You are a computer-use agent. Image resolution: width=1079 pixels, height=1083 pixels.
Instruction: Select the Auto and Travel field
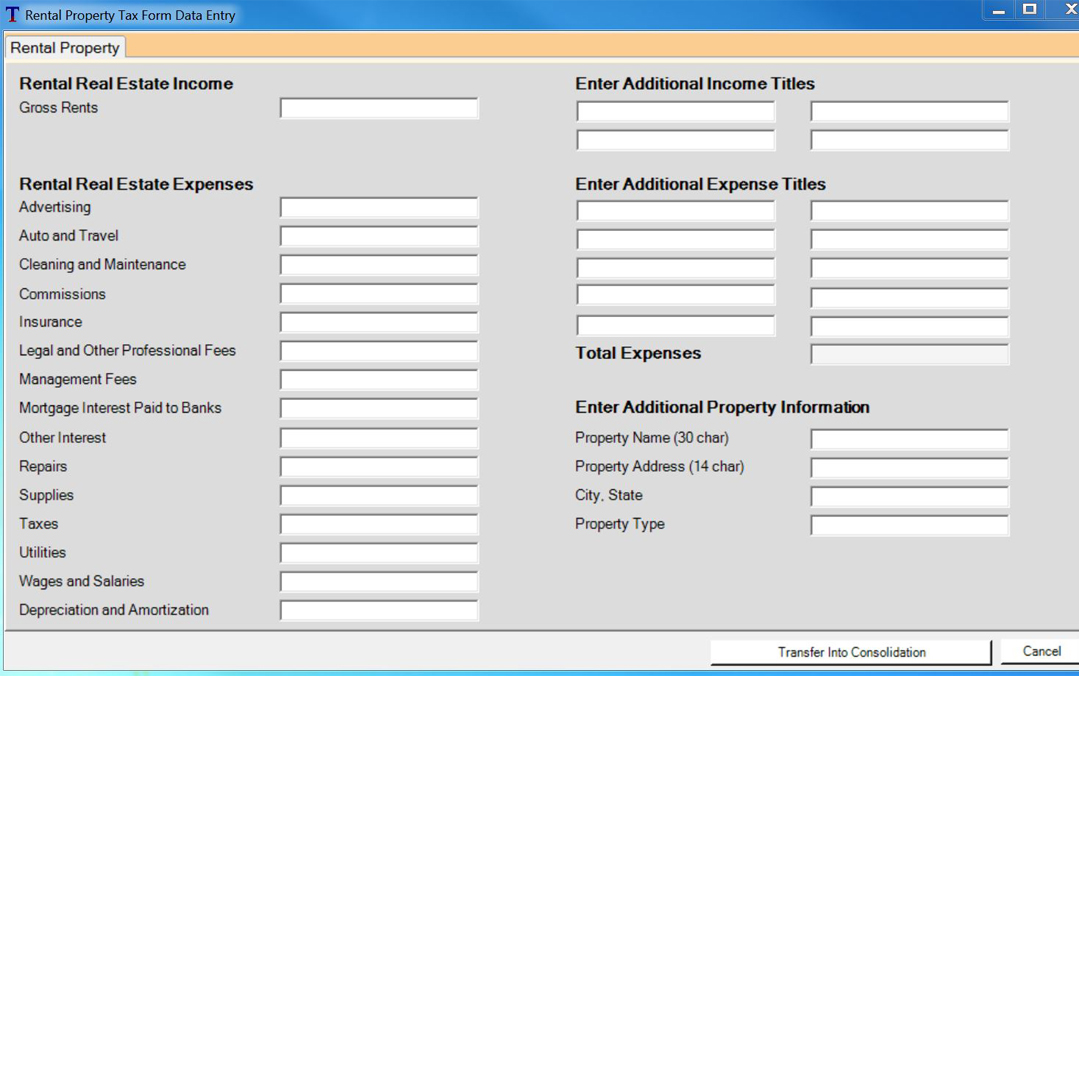(378, 236)
